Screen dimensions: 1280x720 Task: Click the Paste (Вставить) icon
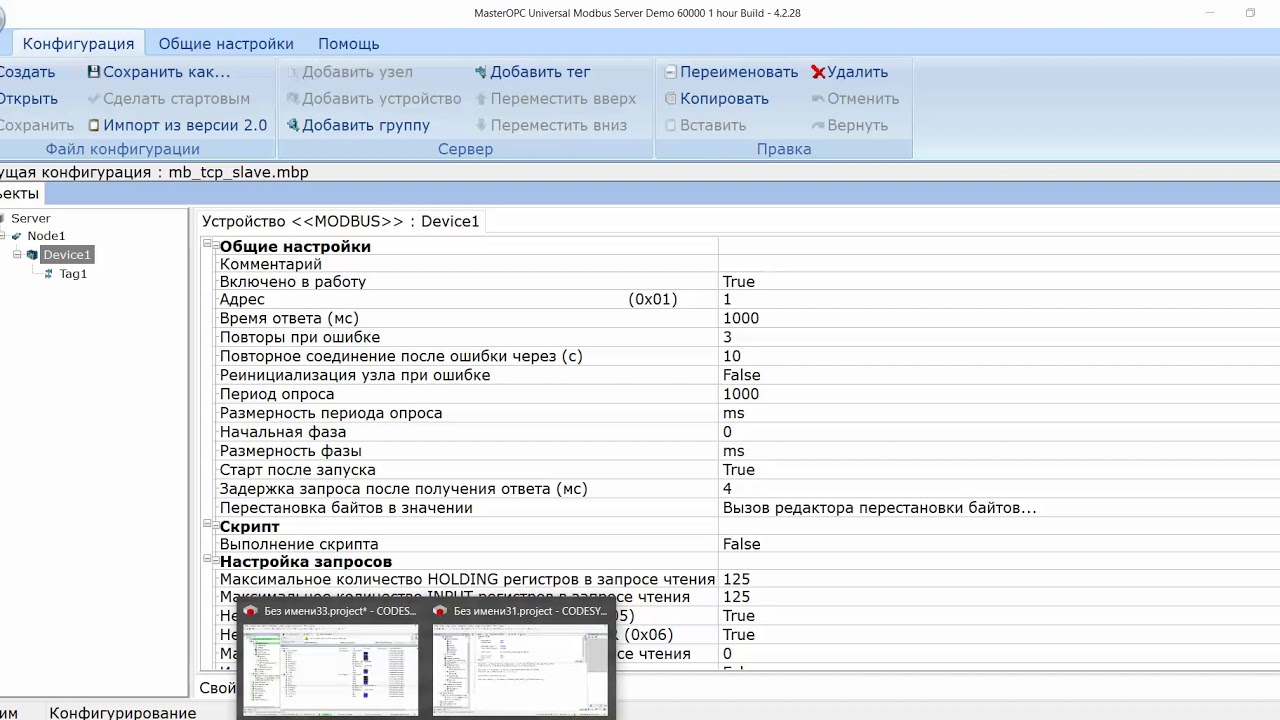click(671, 125)
